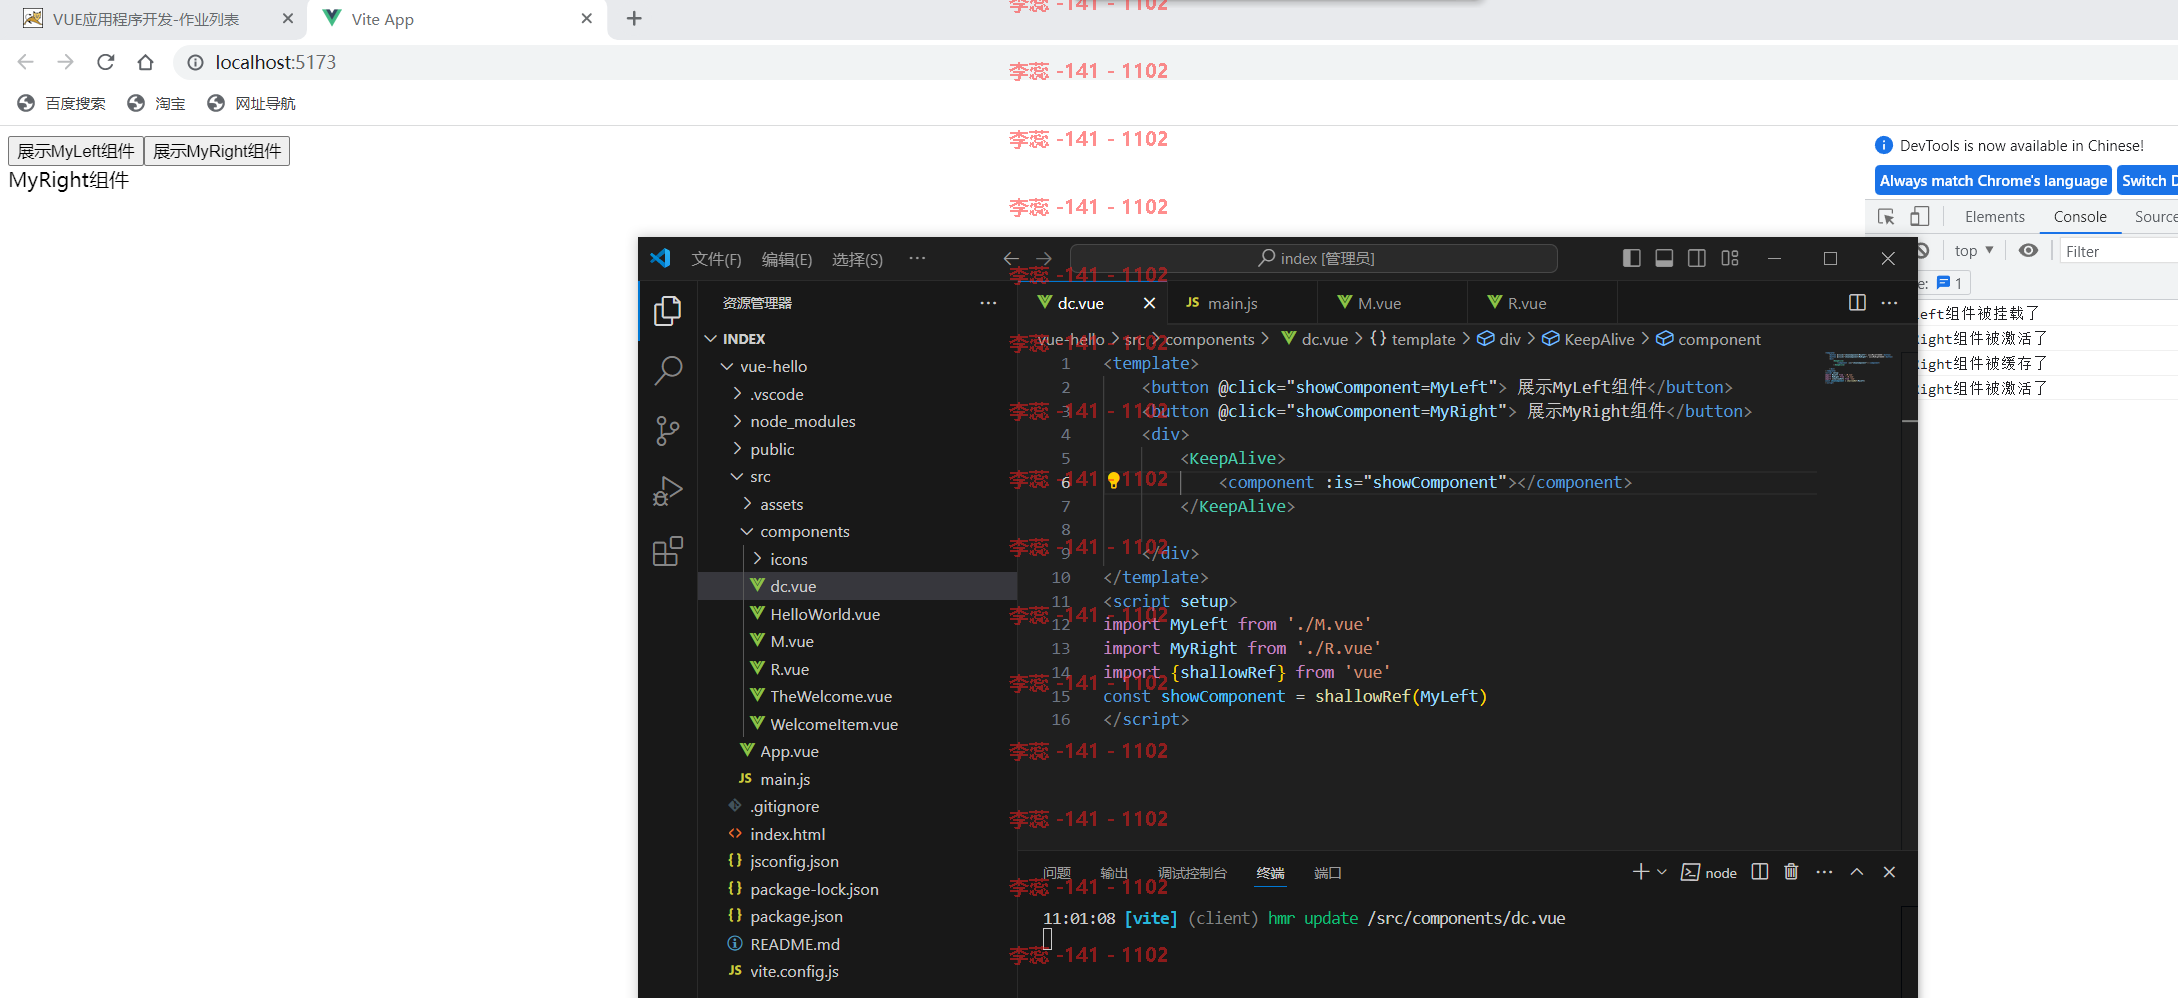Open the 百度搜索 bookmark
The height and width of the screenshot is (998, 2178).
[61, 103]
